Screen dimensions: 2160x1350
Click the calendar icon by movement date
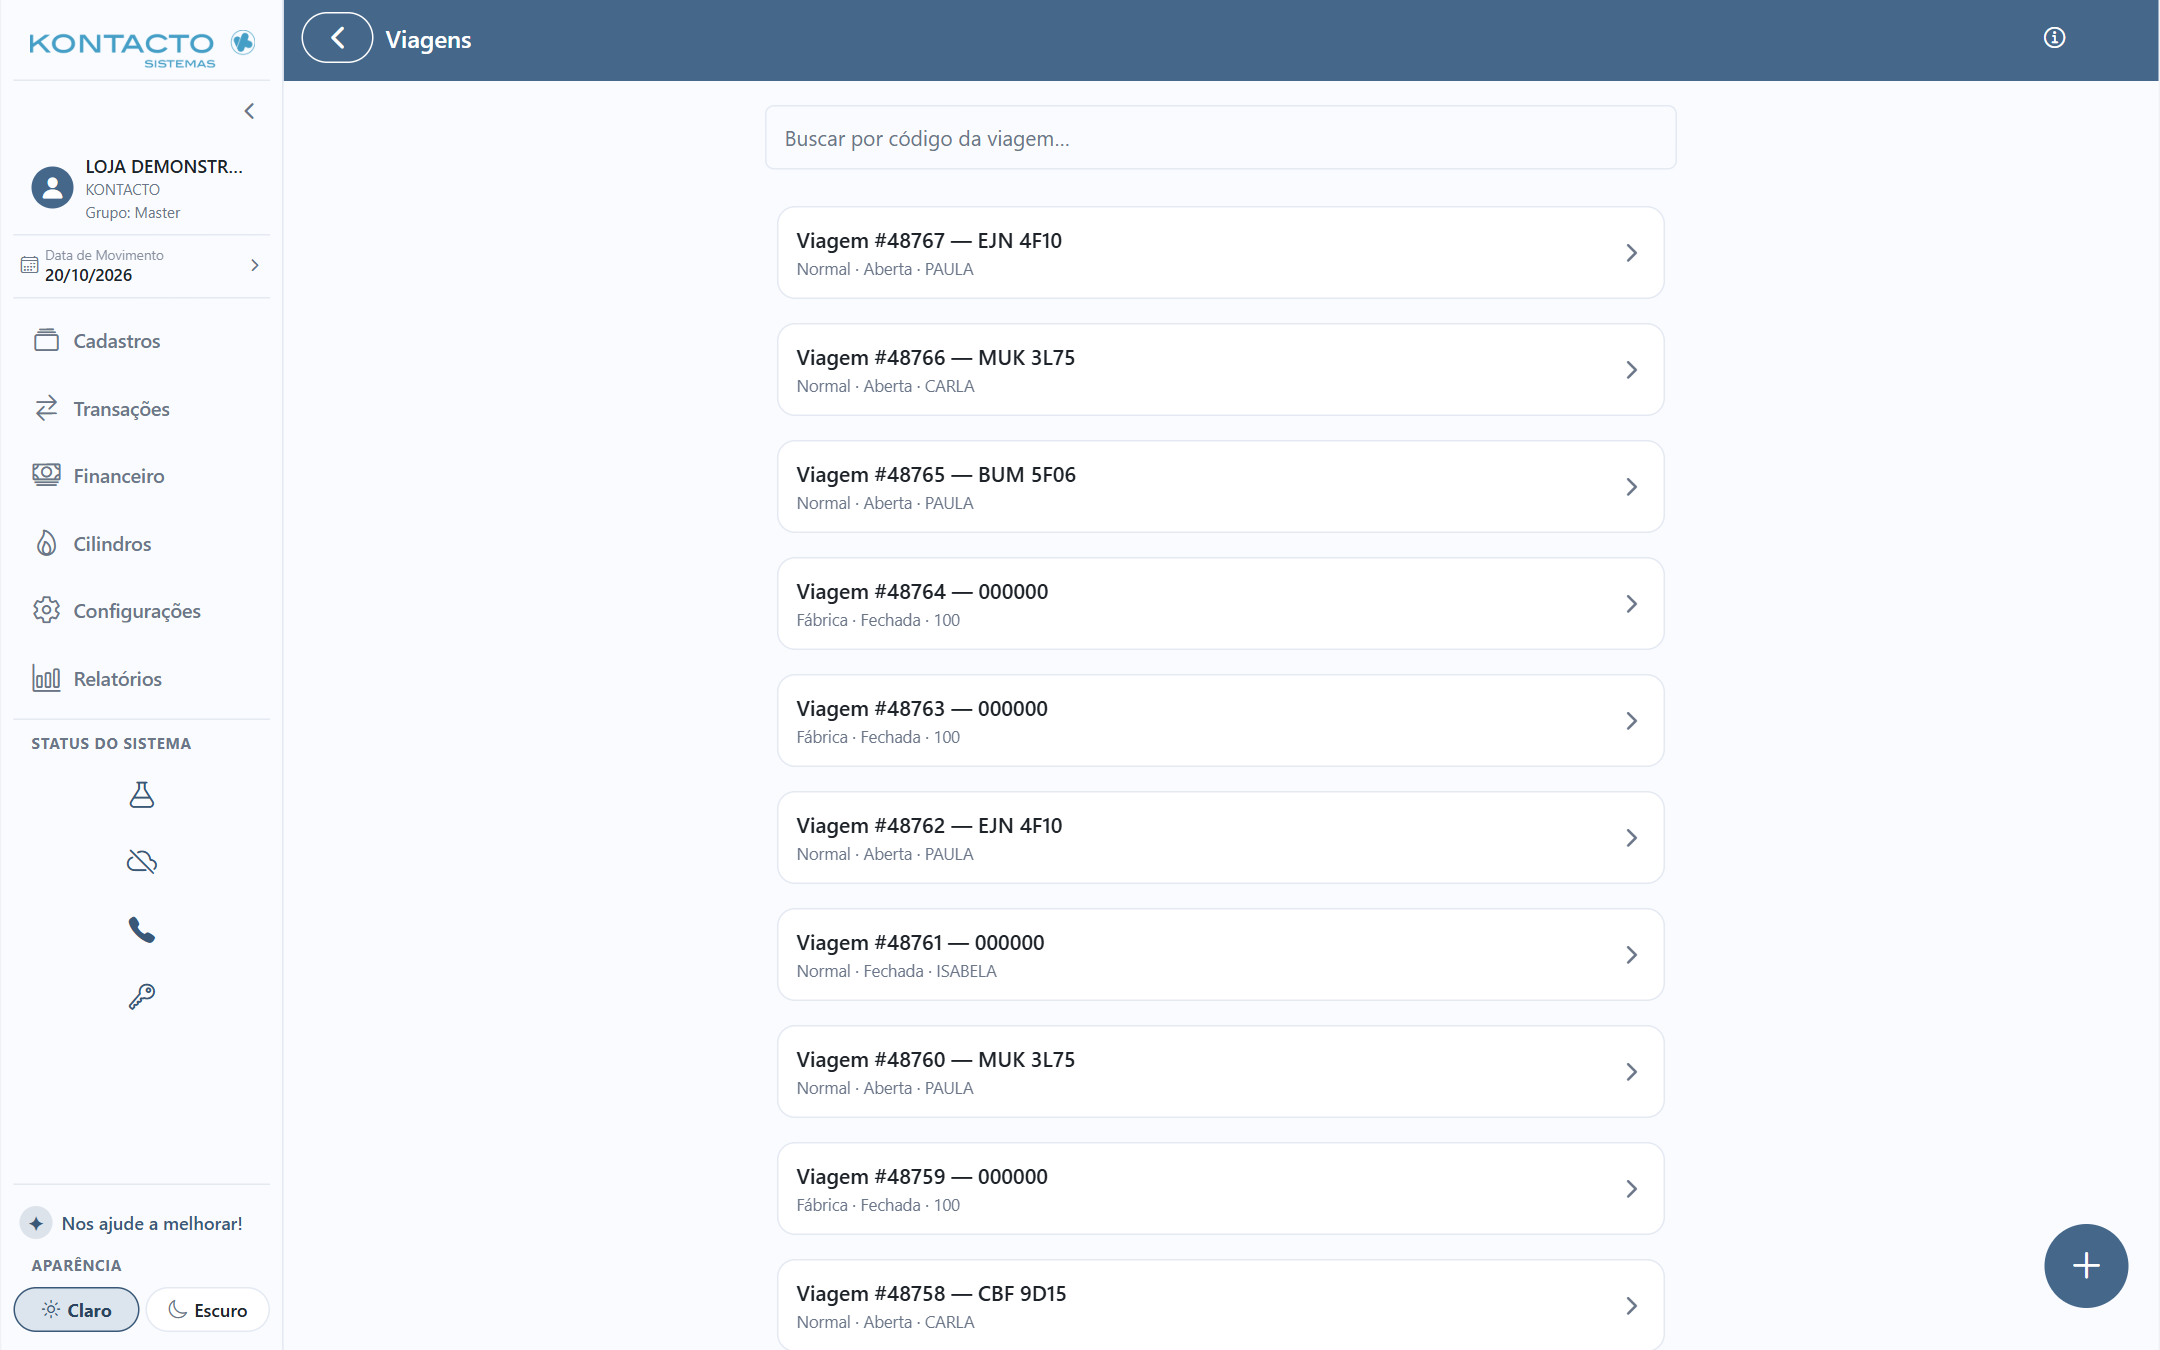(x=29, y=266)
